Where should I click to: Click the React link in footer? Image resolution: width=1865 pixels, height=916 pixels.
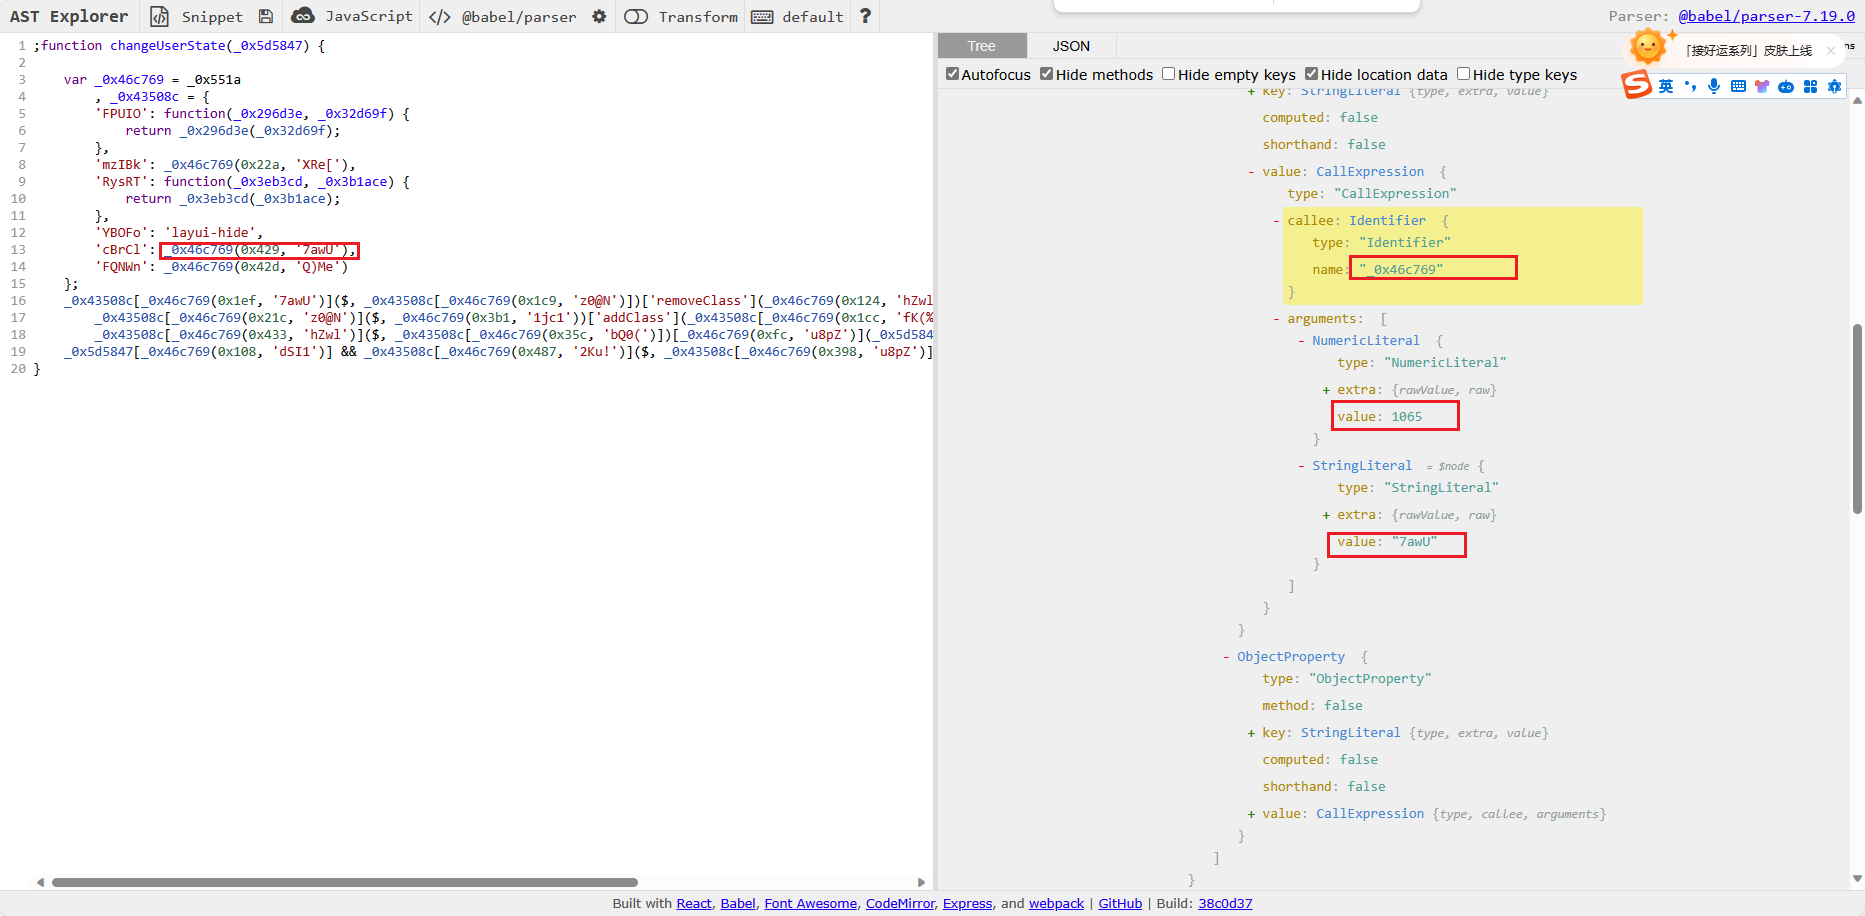click(x=694, y=903)
